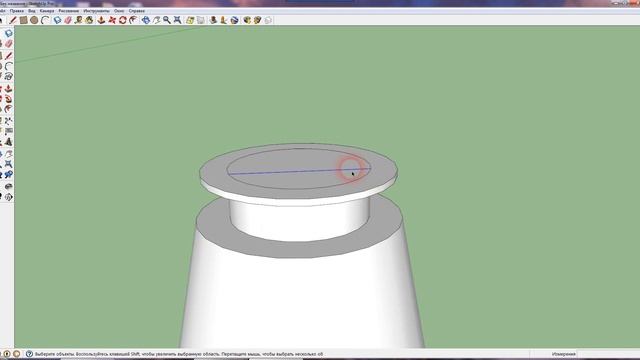
Task: Click Zoom Extents in top toolbar
Action: 178,20
